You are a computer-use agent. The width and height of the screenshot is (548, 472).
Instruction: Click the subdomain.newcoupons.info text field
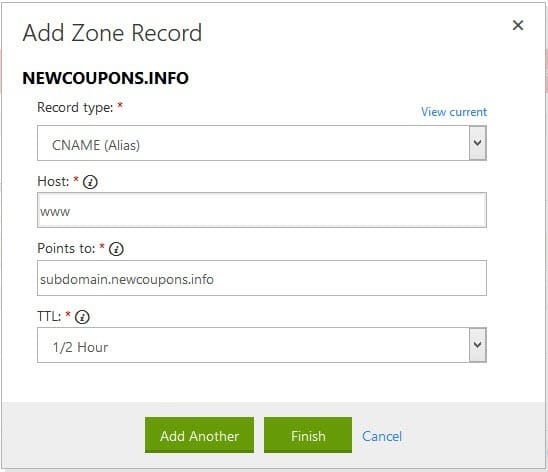coord(262,278)
